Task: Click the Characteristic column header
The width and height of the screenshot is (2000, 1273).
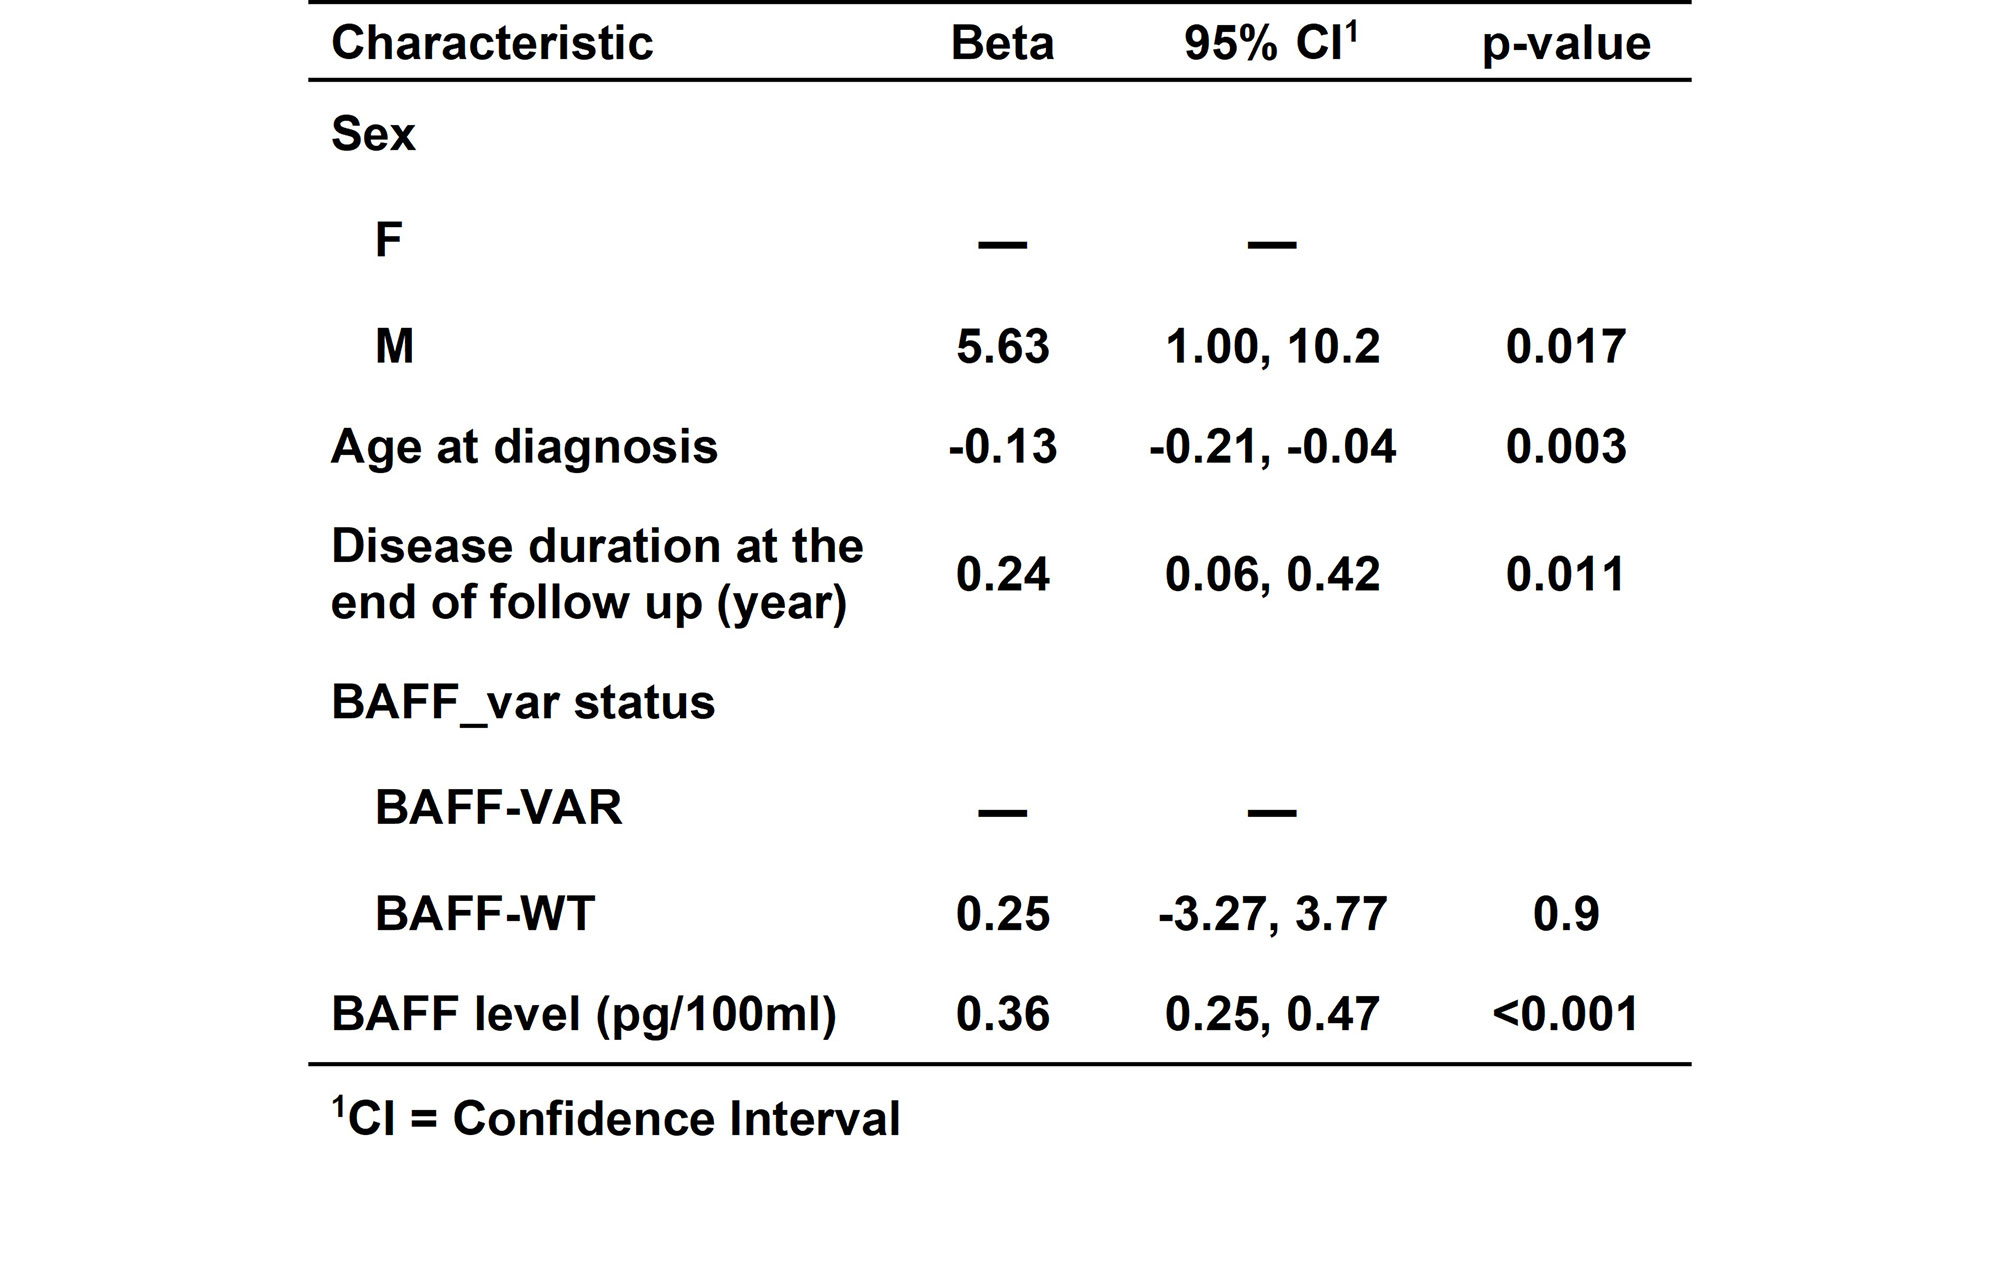Action: 491,44
